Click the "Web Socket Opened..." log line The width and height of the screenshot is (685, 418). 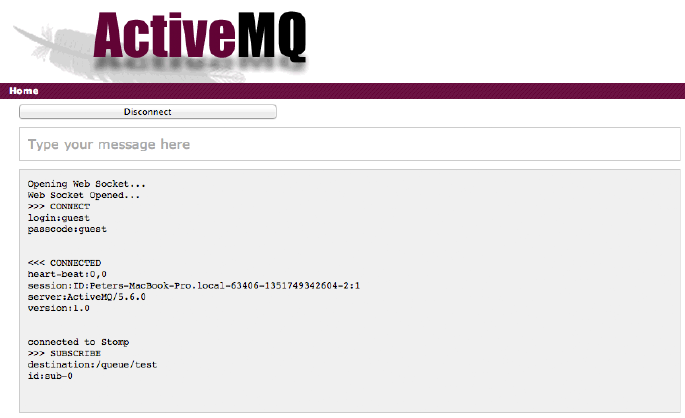(x=83, y=195)
